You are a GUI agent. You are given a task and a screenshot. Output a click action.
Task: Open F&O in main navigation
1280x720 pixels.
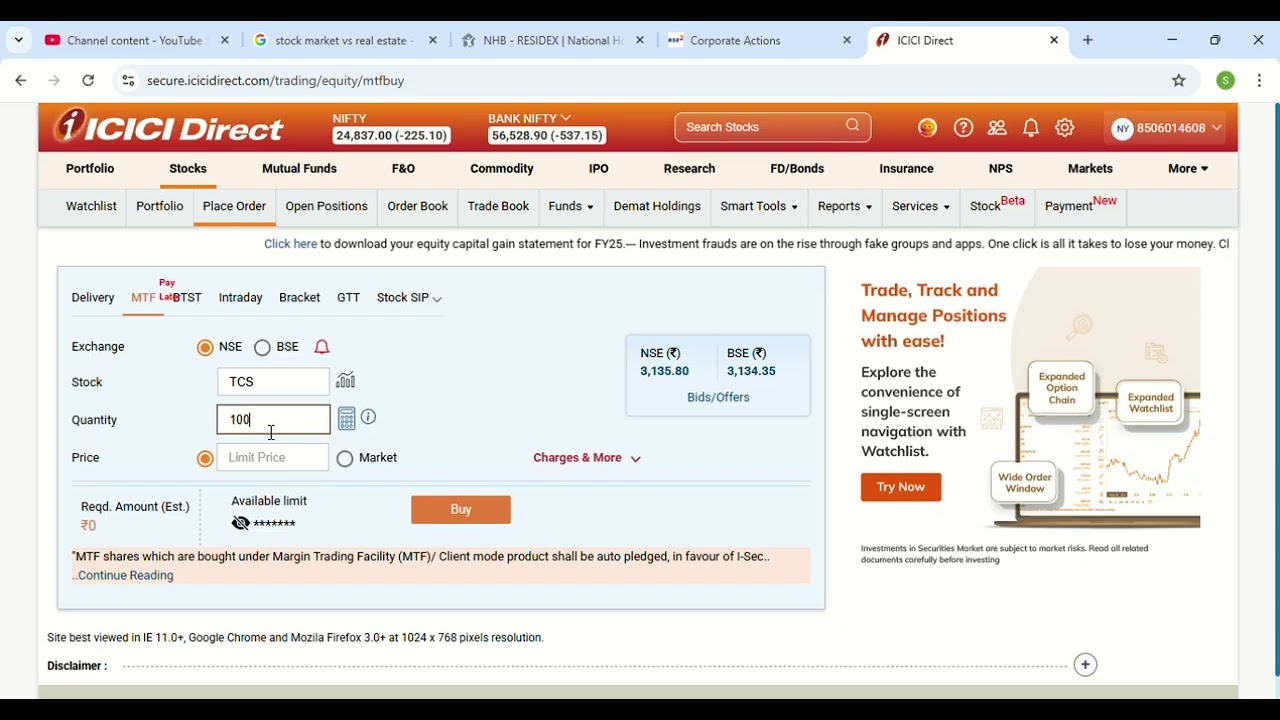[x=404, y=169]
